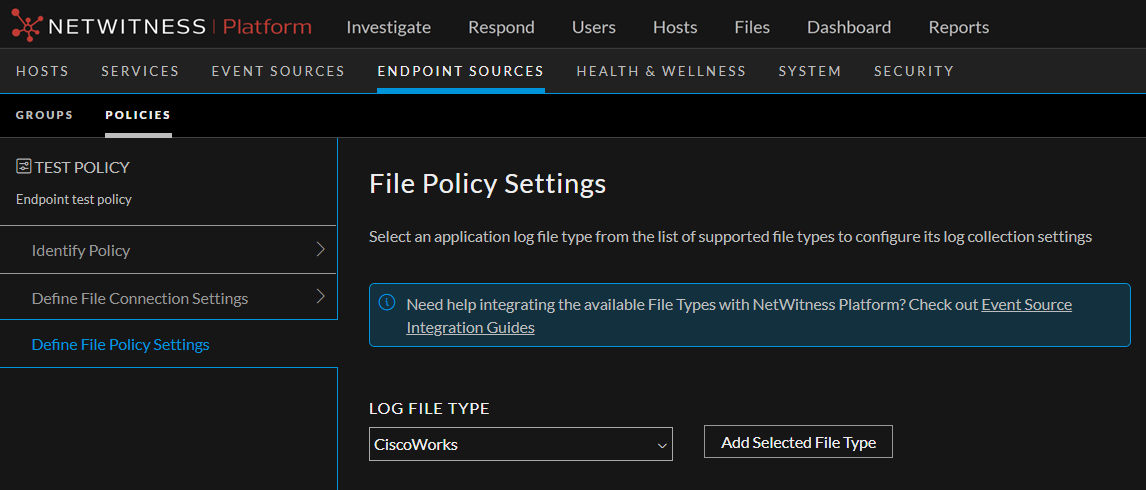Expand chevron beside Define File Connection Settings
1146x490 pixels.
point(320,296)
